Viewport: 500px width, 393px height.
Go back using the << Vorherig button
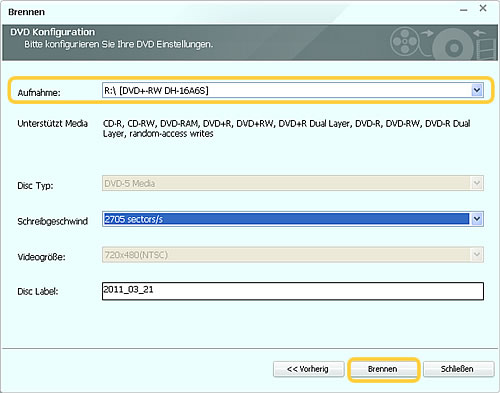pos(308,369)
